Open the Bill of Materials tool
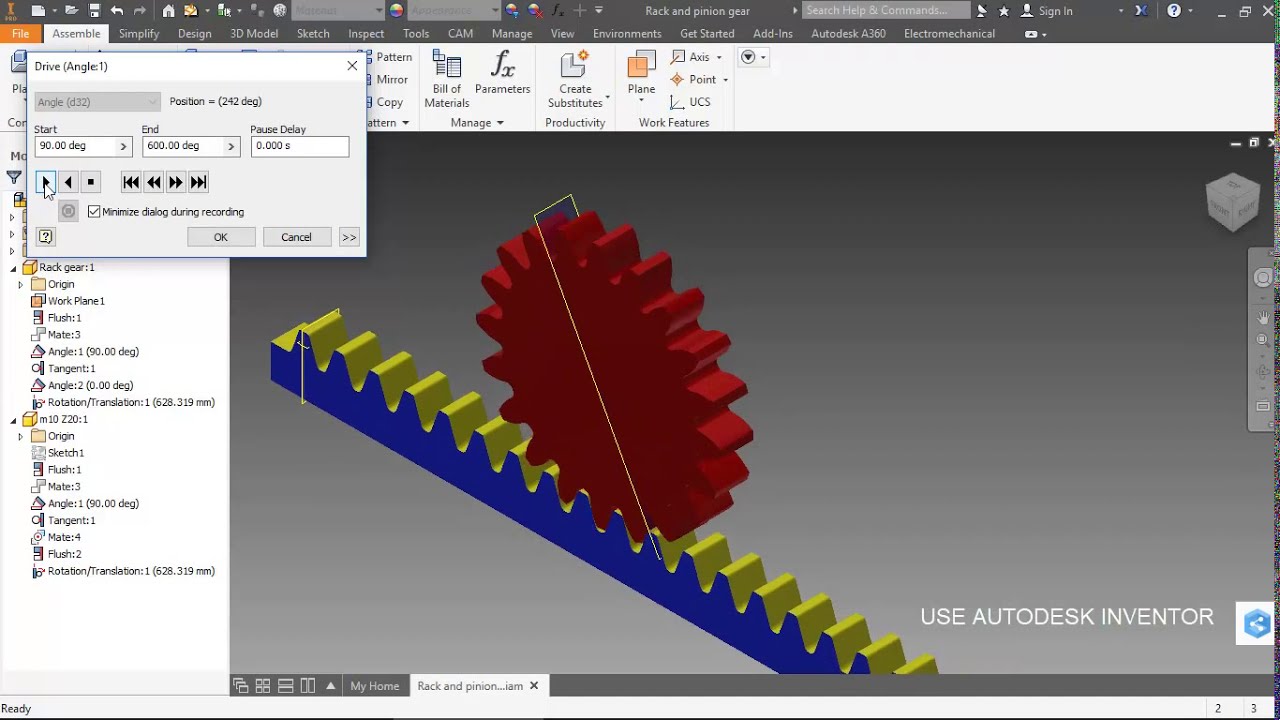1280x720 pixels. coord(447,79)
